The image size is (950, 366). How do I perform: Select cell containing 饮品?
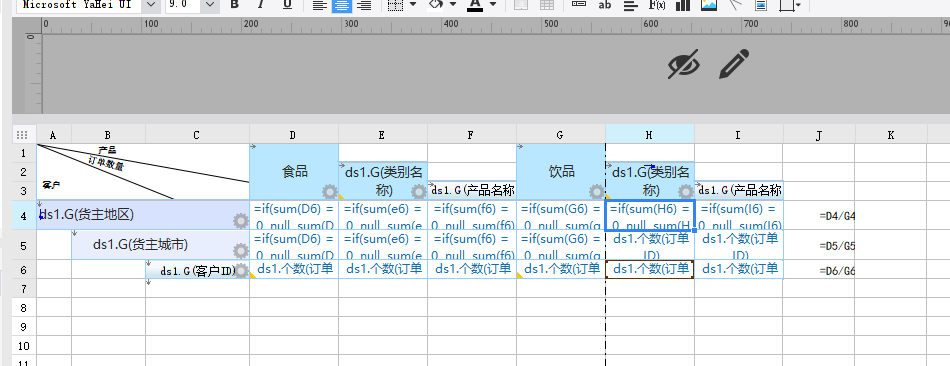(x=561, y=171)
